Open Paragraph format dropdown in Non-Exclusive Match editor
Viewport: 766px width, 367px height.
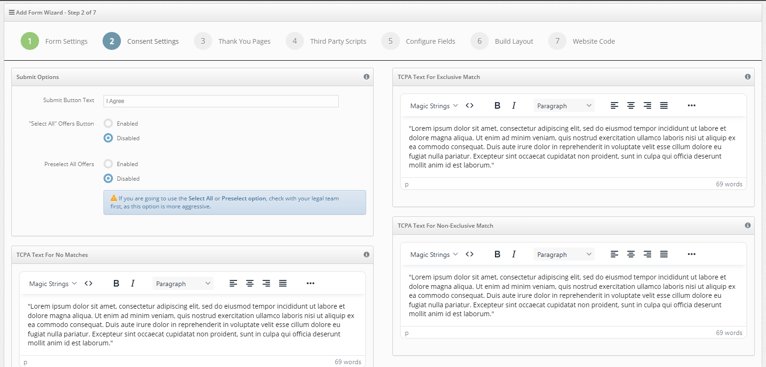[564, 254]
